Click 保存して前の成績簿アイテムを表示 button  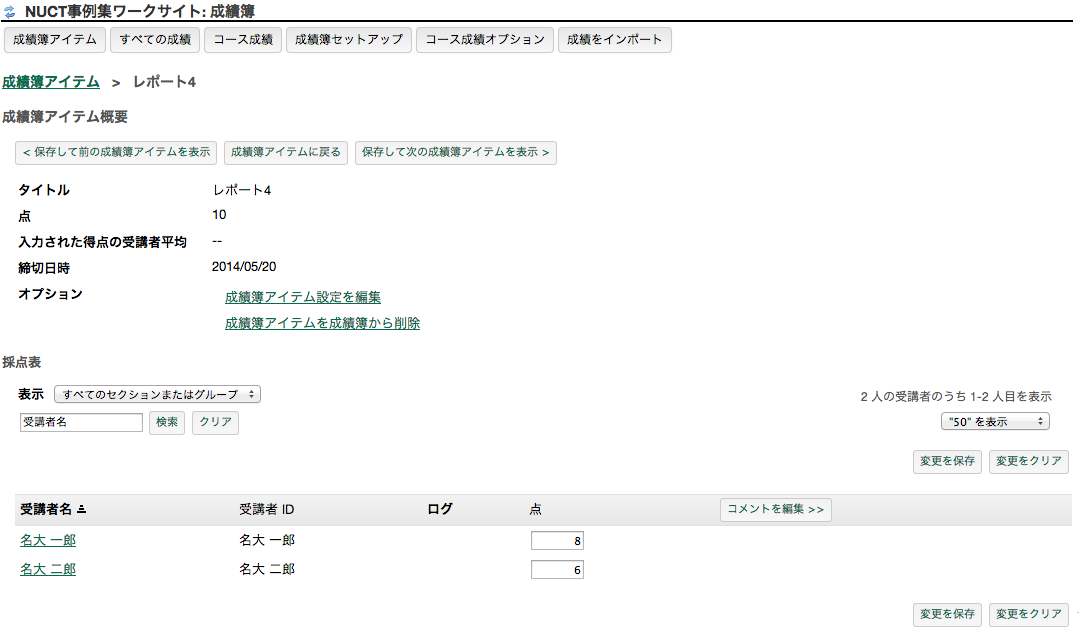115,153
